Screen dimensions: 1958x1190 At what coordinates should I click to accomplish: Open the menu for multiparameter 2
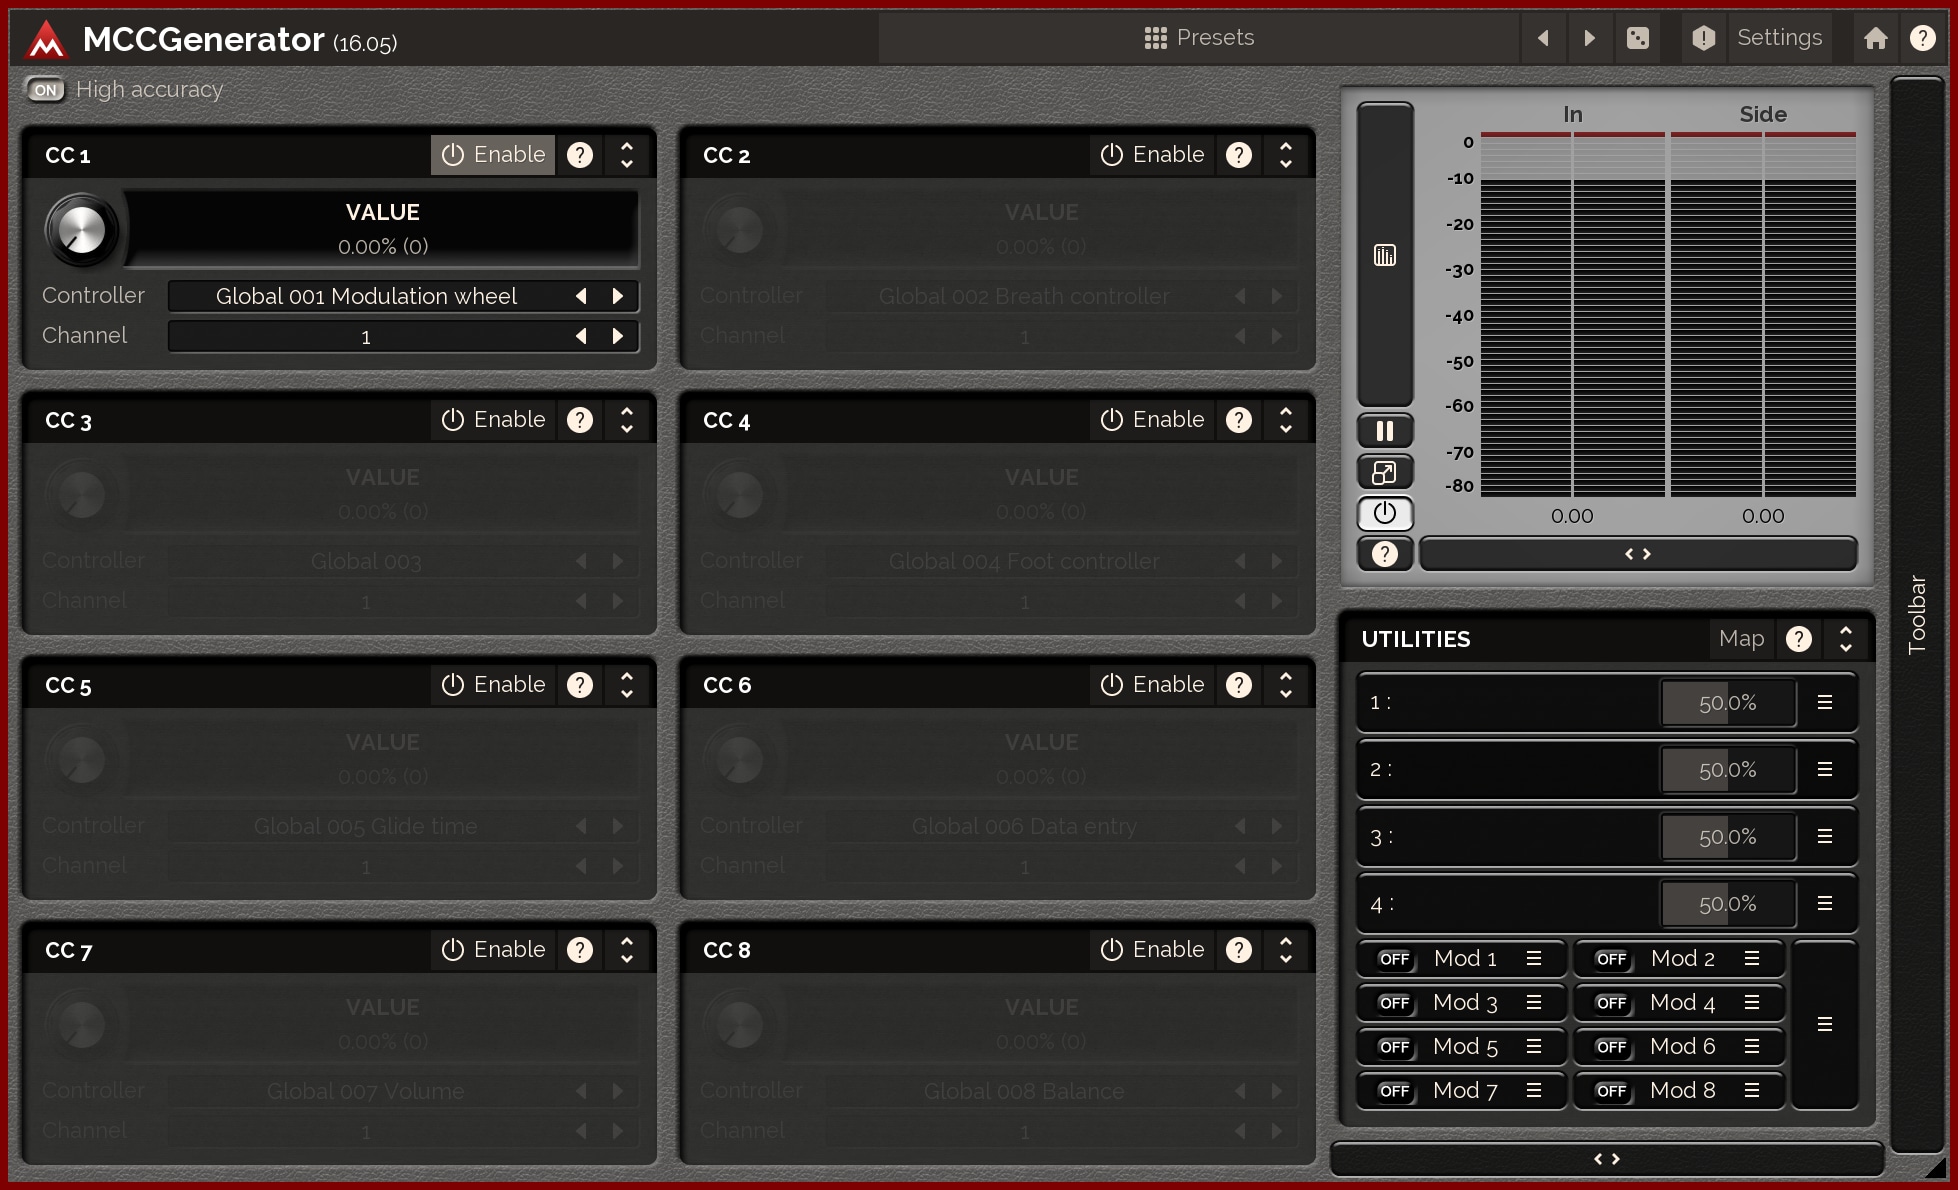1825,770
